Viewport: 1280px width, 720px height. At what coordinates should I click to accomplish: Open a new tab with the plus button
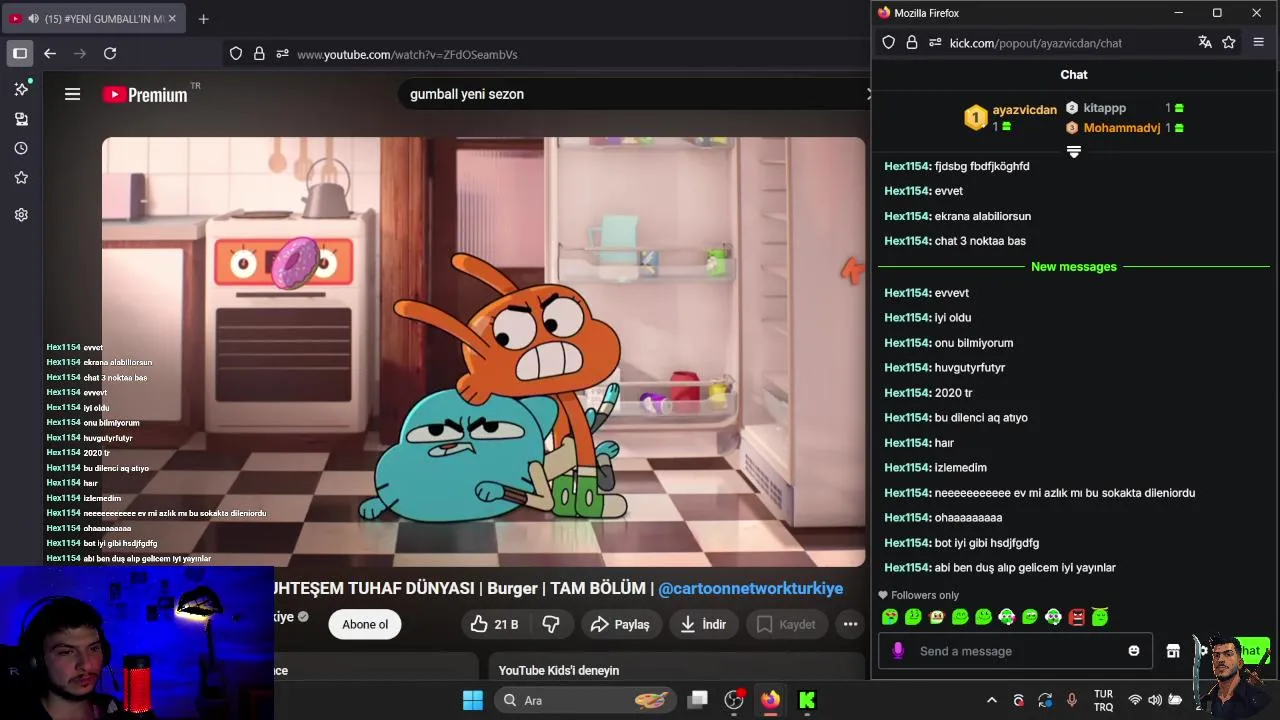[x=203, y=18]
